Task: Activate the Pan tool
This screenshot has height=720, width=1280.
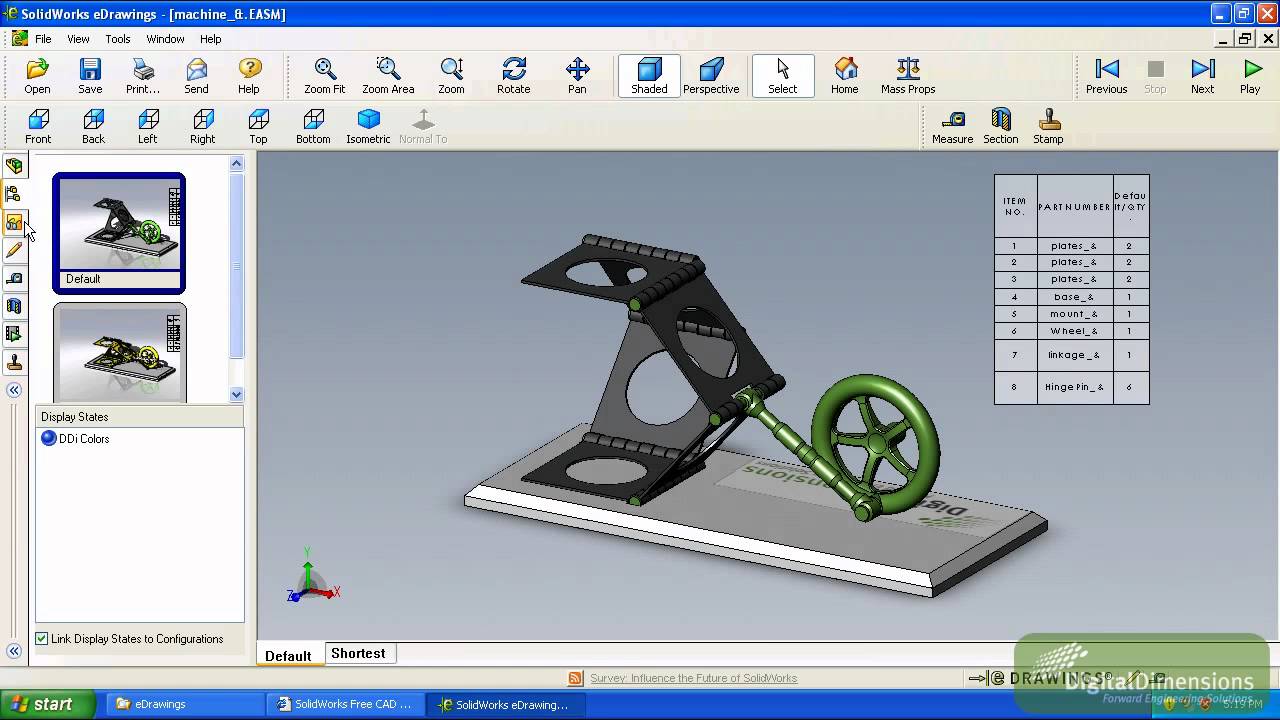Action: click(x=577, y=75)
